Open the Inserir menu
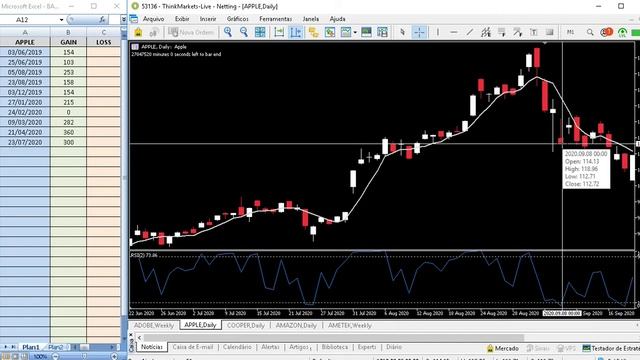Screen dimensions: 640x360 [x=208, y=19]
